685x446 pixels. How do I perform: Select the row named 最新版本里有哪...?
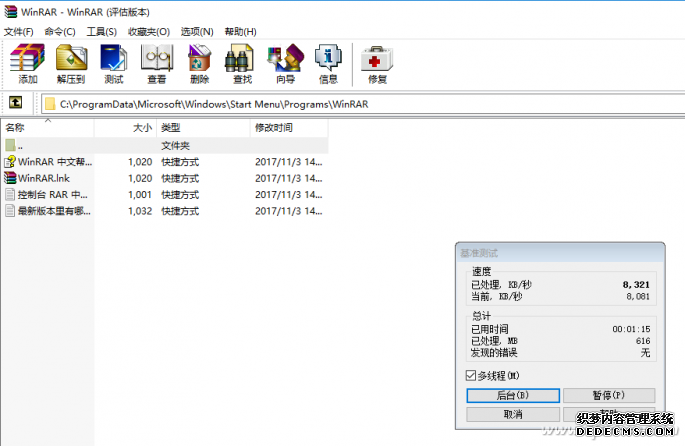[165, 211]
